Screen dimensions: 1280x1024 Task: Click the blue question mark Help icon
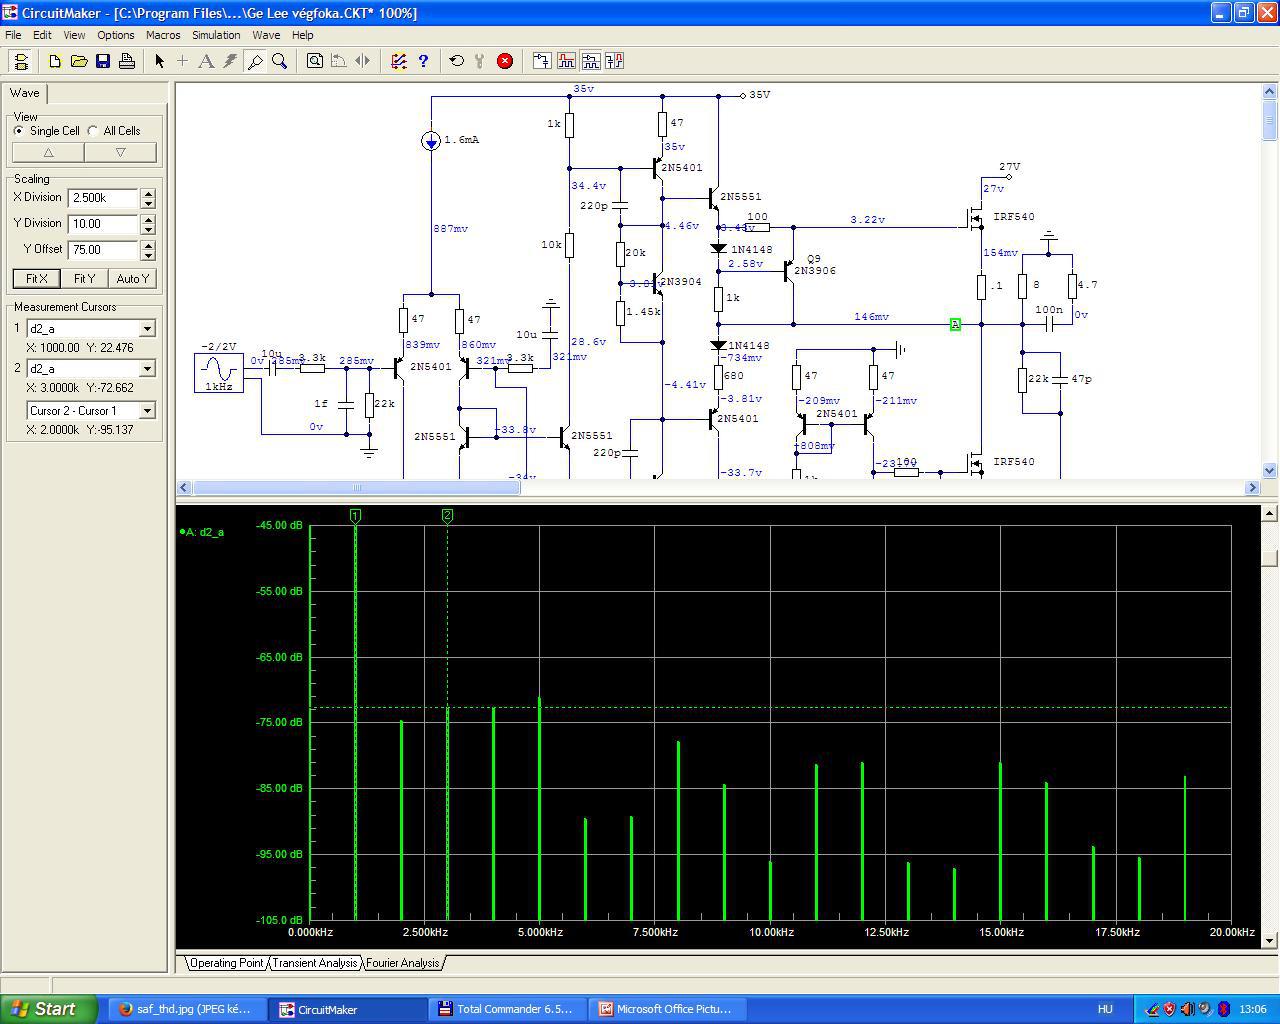423,61
